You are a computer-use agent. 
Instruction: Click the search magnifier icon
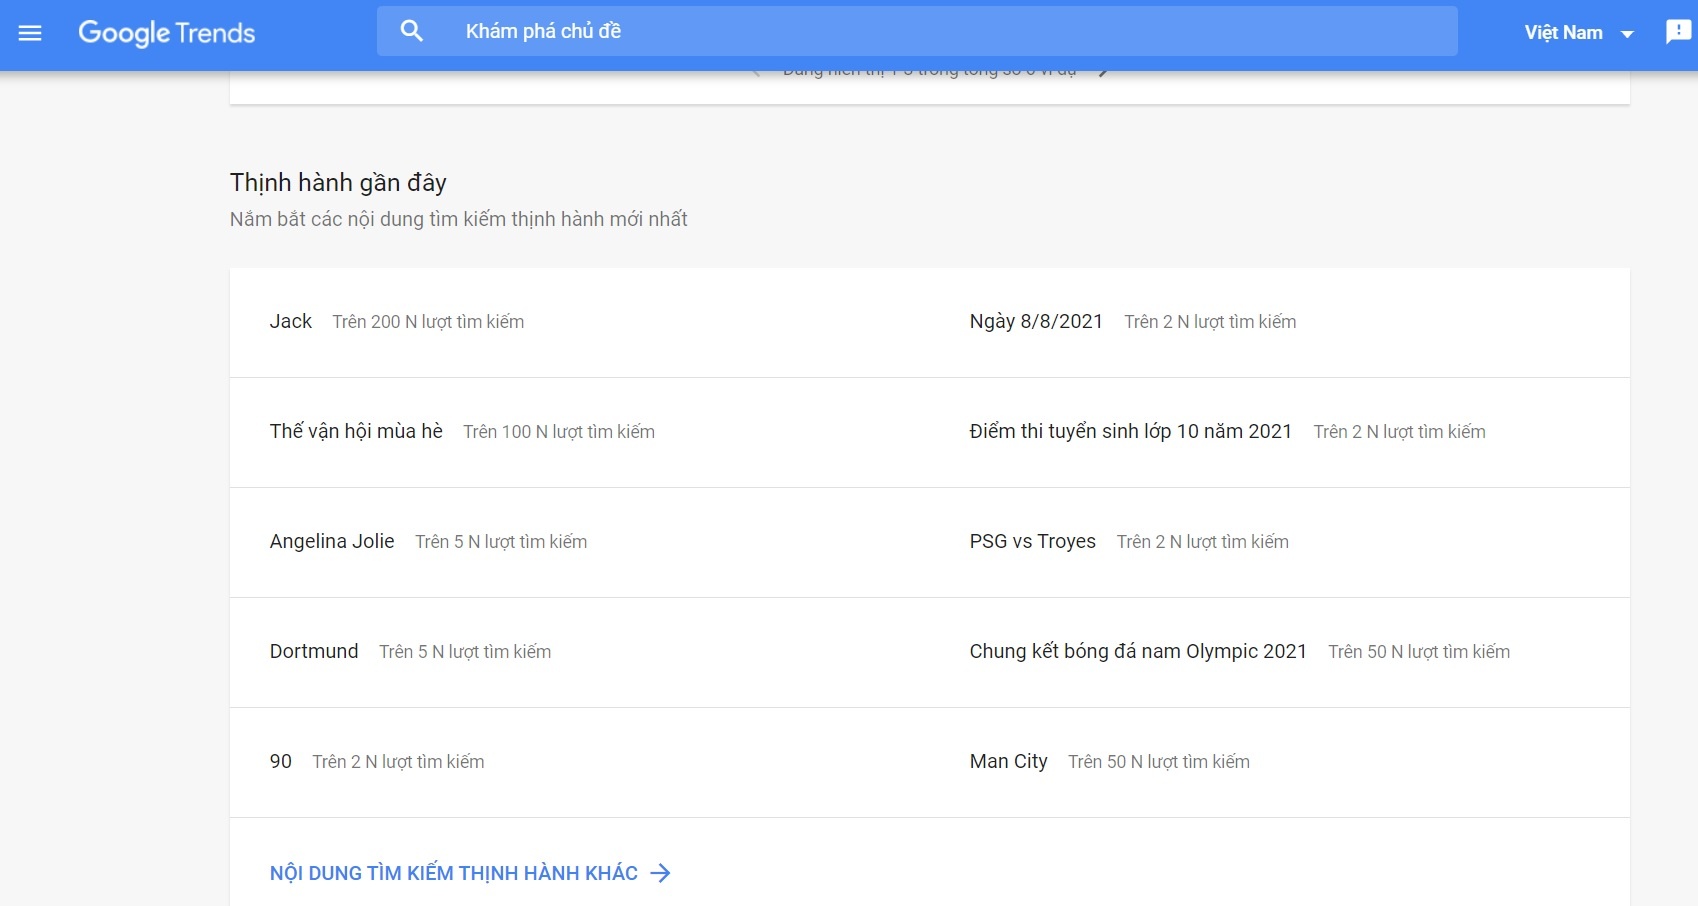[x=411, y=31]
